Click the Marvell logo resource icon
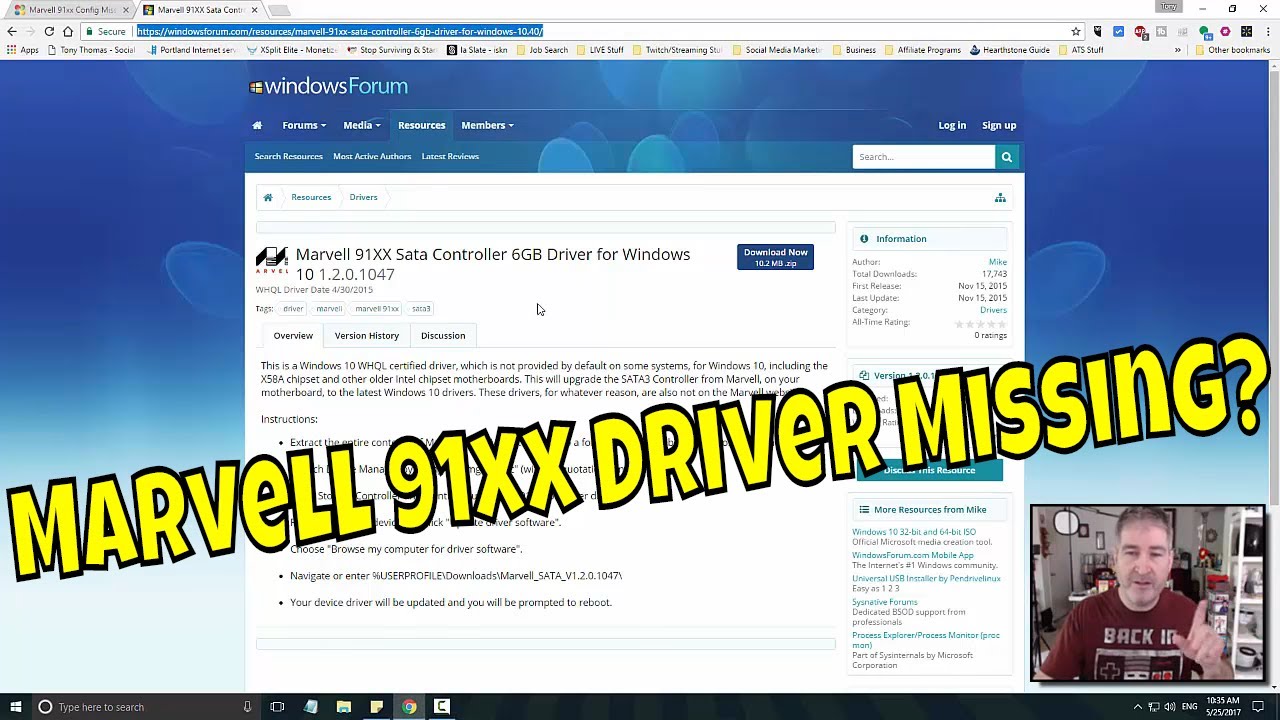Screen dimensions: 1280x720 [x=272, y=261]
